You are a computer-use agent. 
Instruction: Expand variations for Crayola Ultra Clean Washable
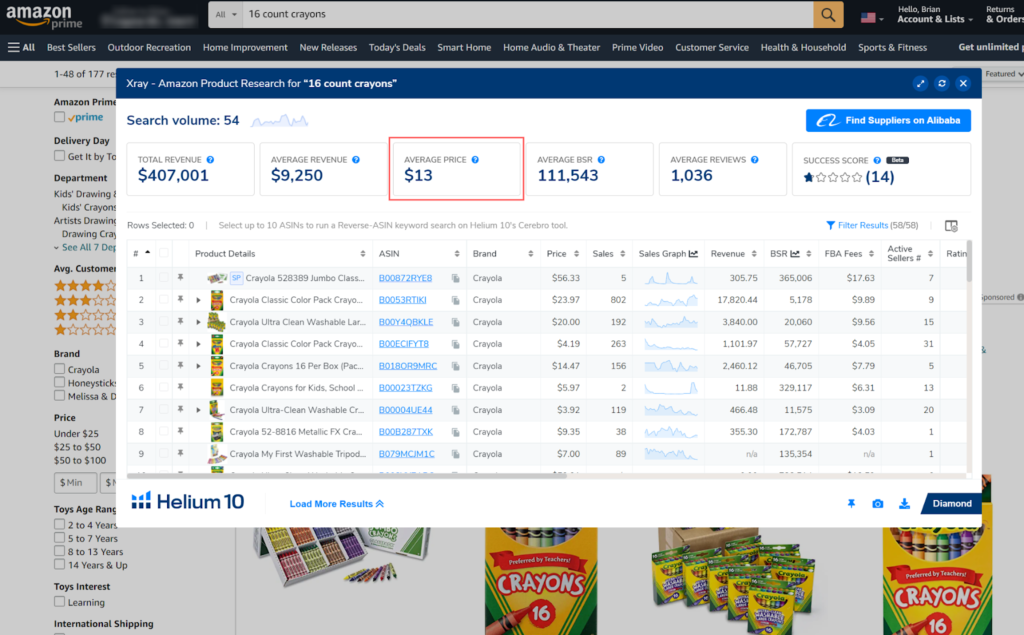click(x=198, y=322)
